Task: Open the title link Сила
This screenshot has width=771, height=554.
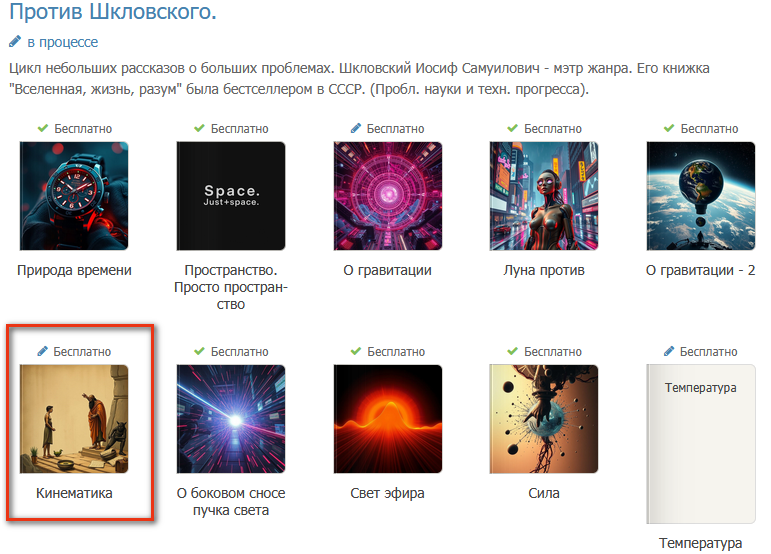Action: pos(544,493)
